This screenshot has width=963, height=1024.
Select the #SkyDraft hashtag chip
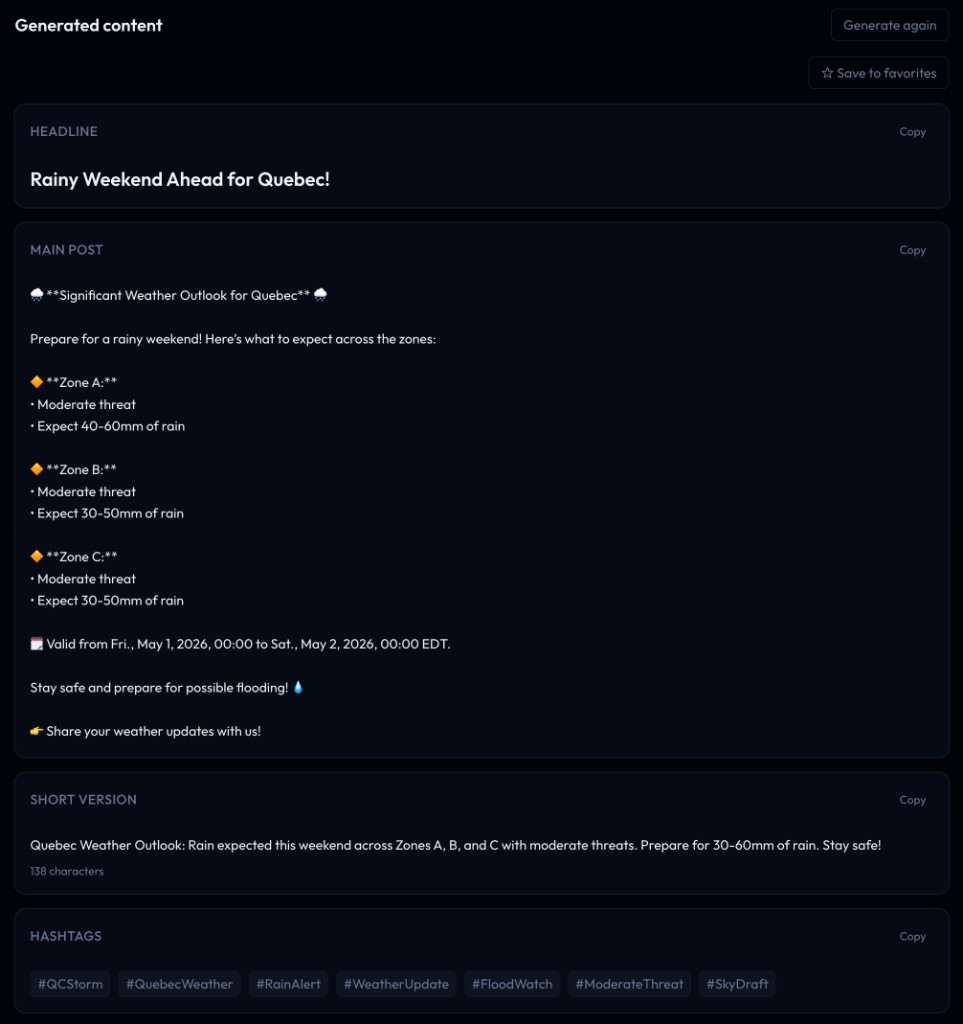click(x=739, y=984)
